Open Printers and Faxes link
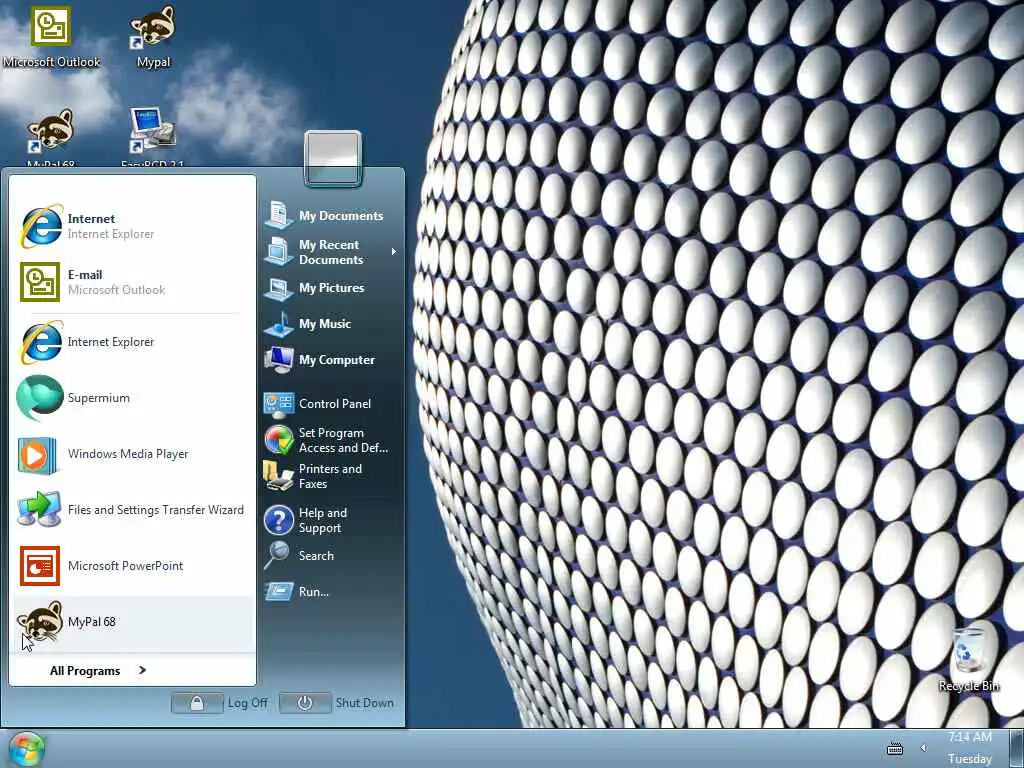Viewport: 1024px width, 768px height. pyautogui.click(x=330, y=476)
